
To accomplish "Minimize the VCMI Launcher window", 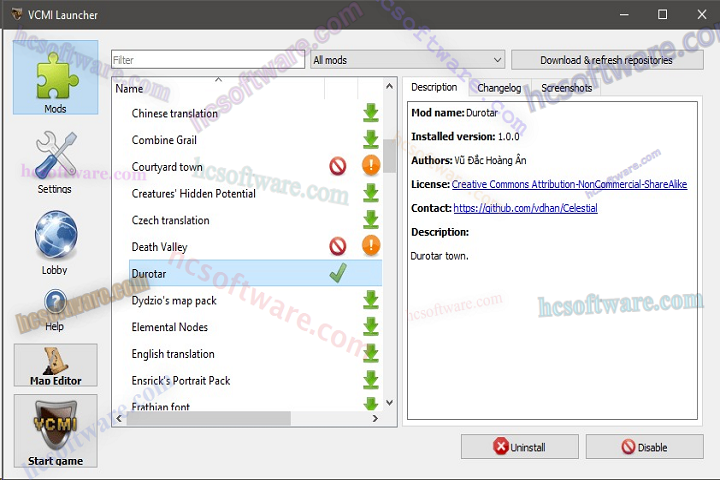I will click(624, 14).
